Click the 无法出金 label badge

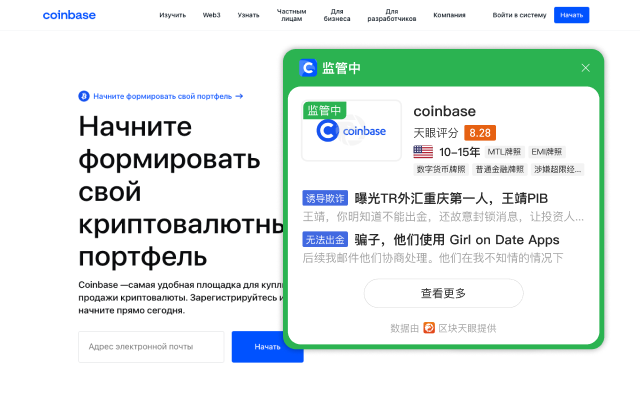pos(325,240)
